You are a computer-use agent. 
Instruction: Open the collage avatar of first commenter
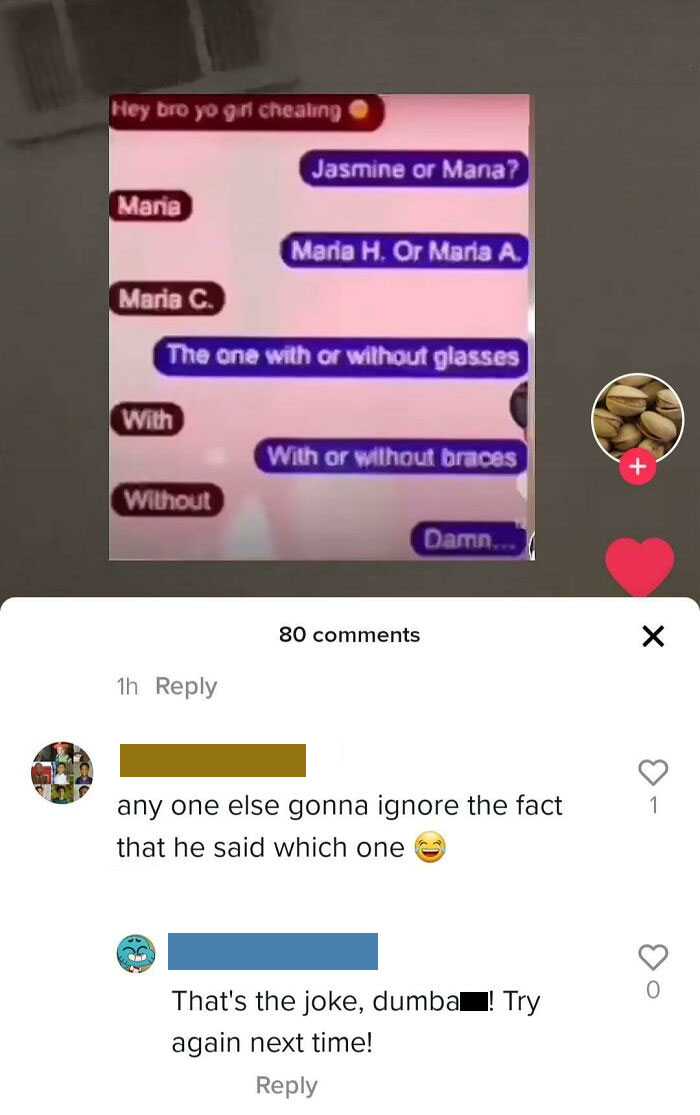coord(62,772)
